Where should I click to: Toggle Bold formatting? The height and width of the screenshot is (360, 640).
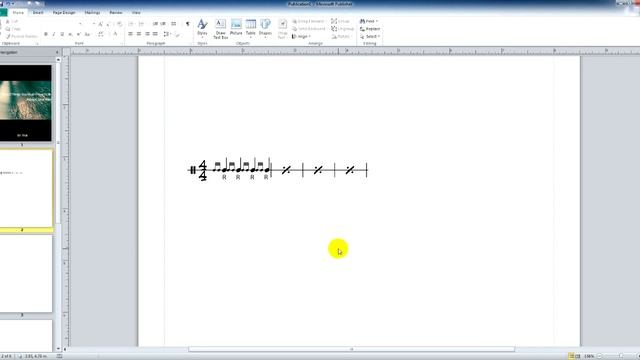pos(46,34)
